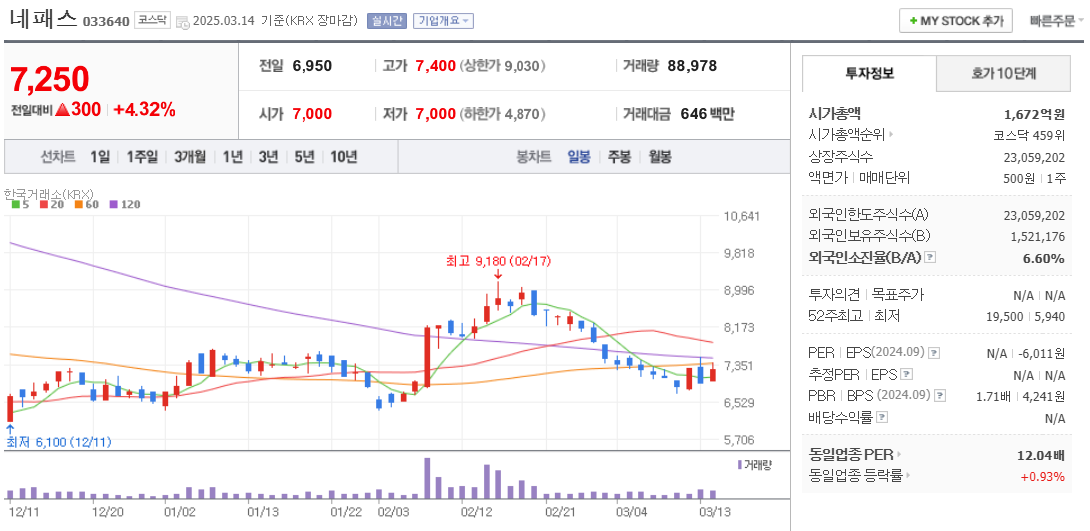Select the 주봉 candlestick chart
Screen dimensions: 1090x531
pos(619,157)
